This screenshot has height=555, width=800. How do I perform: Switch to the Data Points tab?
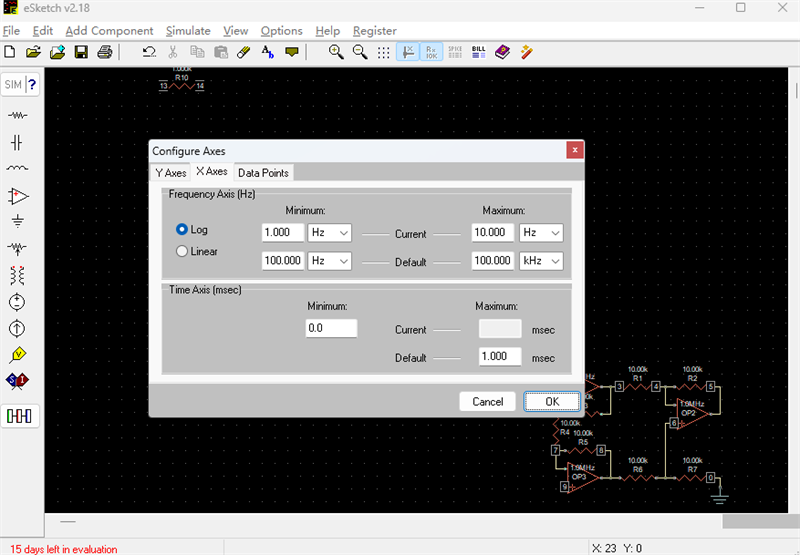tap(263, 173)
